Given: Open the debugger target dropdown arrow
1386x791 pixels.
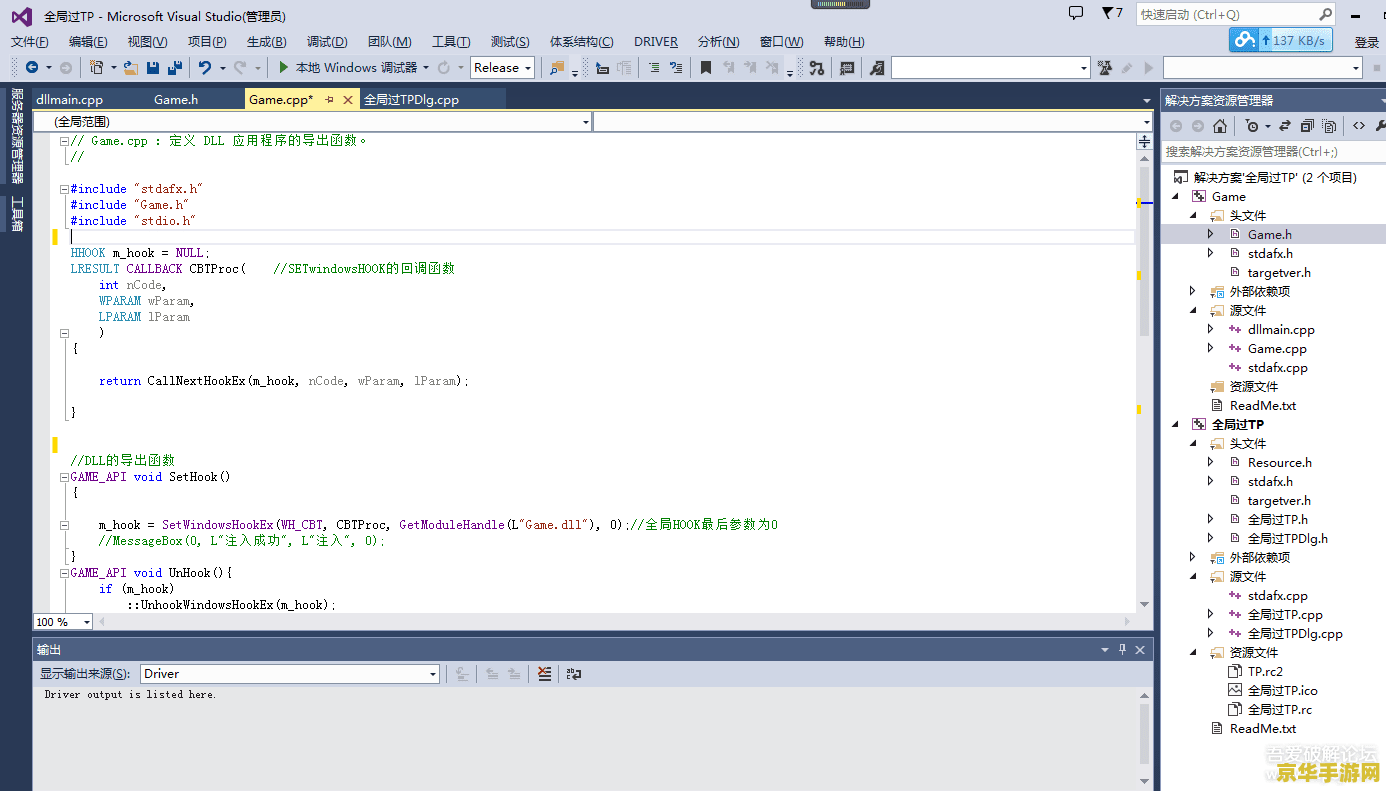Looking at the screenshot, I should pyautogui.click(x=425, y=68).
